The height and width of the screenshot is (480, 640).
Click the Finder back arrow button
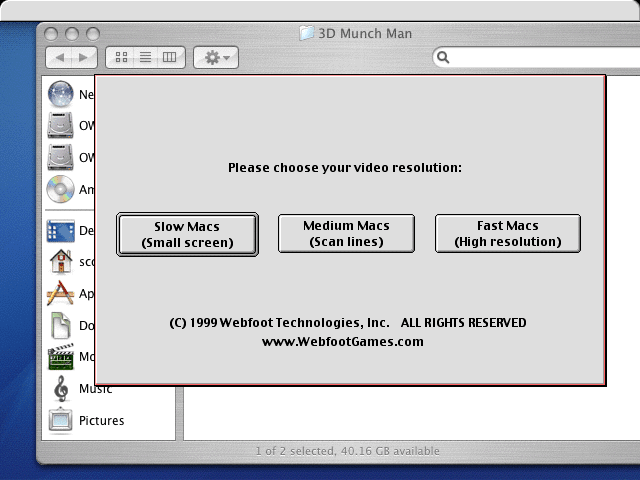coord(59,58)
